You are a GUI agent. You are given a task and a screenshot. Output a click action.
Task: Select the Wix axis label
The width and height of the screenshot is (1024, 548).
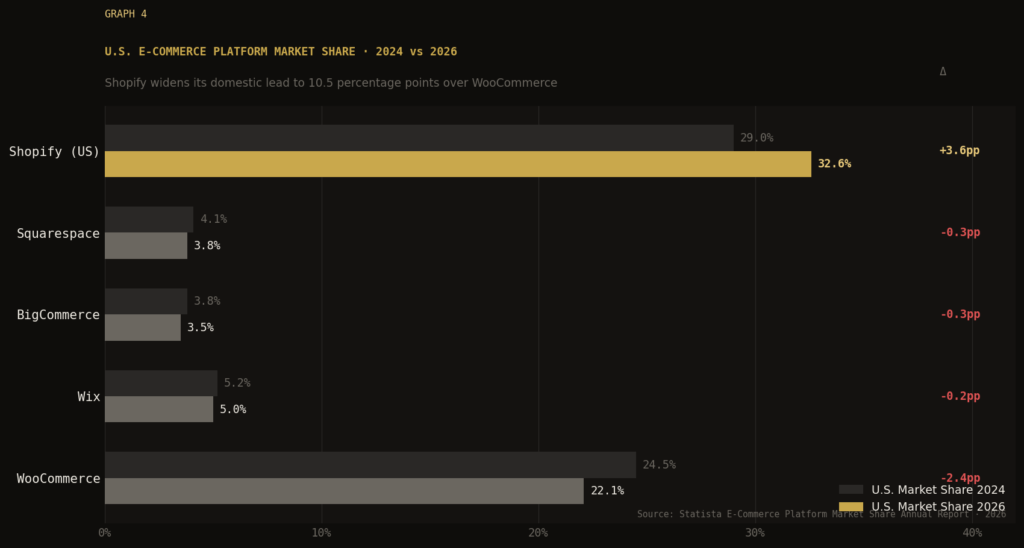(89, 396)
